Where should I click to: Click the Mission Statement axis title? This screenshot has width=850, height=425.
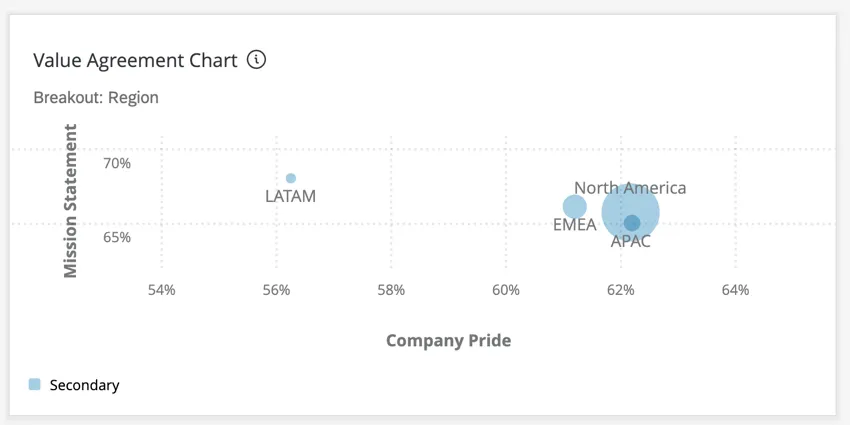tap(70, 201)
